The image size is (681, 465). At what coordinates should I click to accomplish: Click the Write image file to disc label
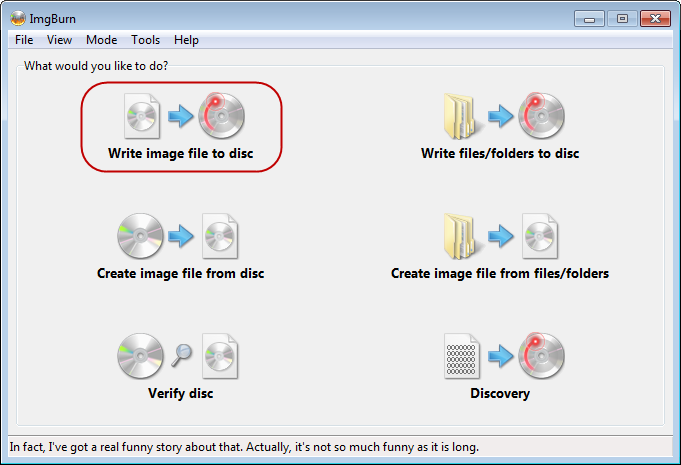coord(181,153)
